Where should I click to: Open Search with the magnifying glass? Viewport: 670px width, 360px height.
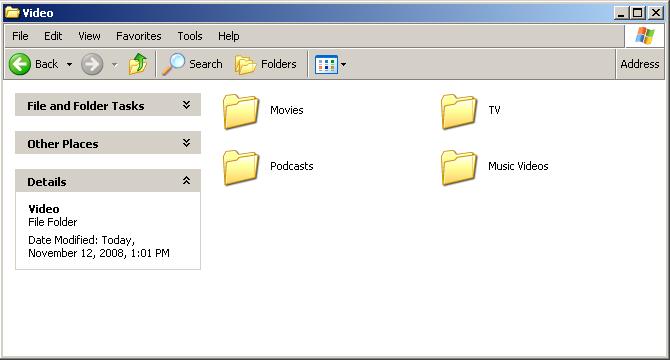pos(173,64)
